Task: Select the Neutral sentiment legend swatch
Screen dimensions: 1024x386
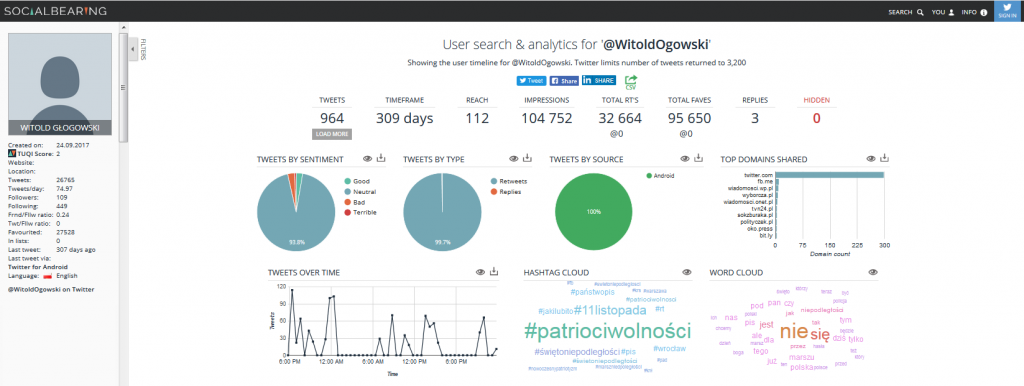Action: pyautogui.click(x=347, y=191)
